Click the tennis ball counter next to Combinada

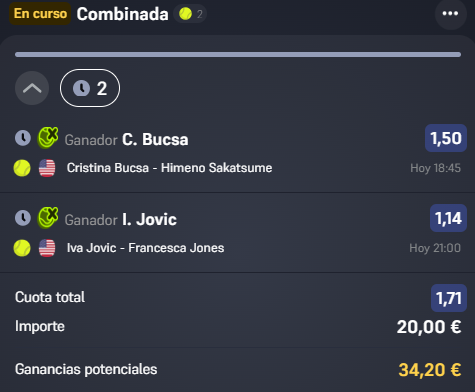pos(190,14)
